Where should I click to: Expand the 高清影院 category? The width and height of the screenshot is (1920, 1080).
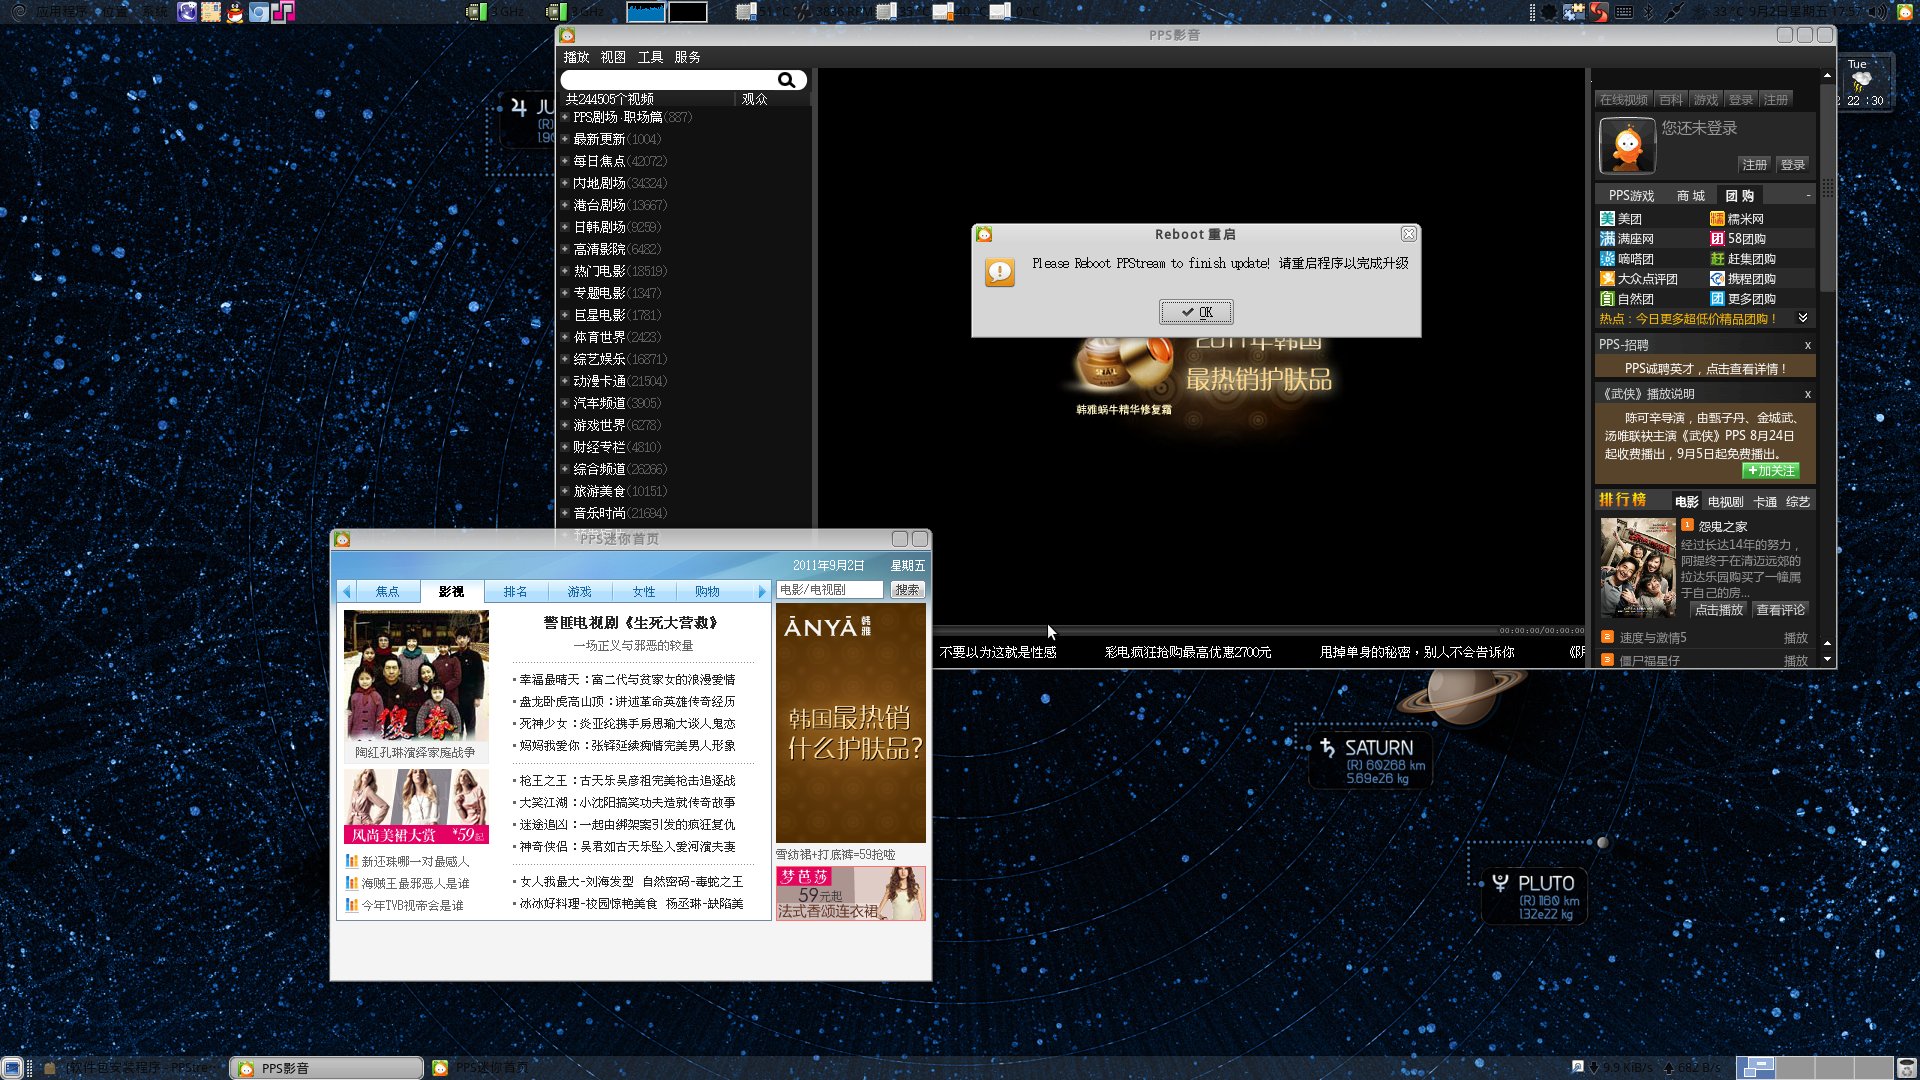(565, 249)
